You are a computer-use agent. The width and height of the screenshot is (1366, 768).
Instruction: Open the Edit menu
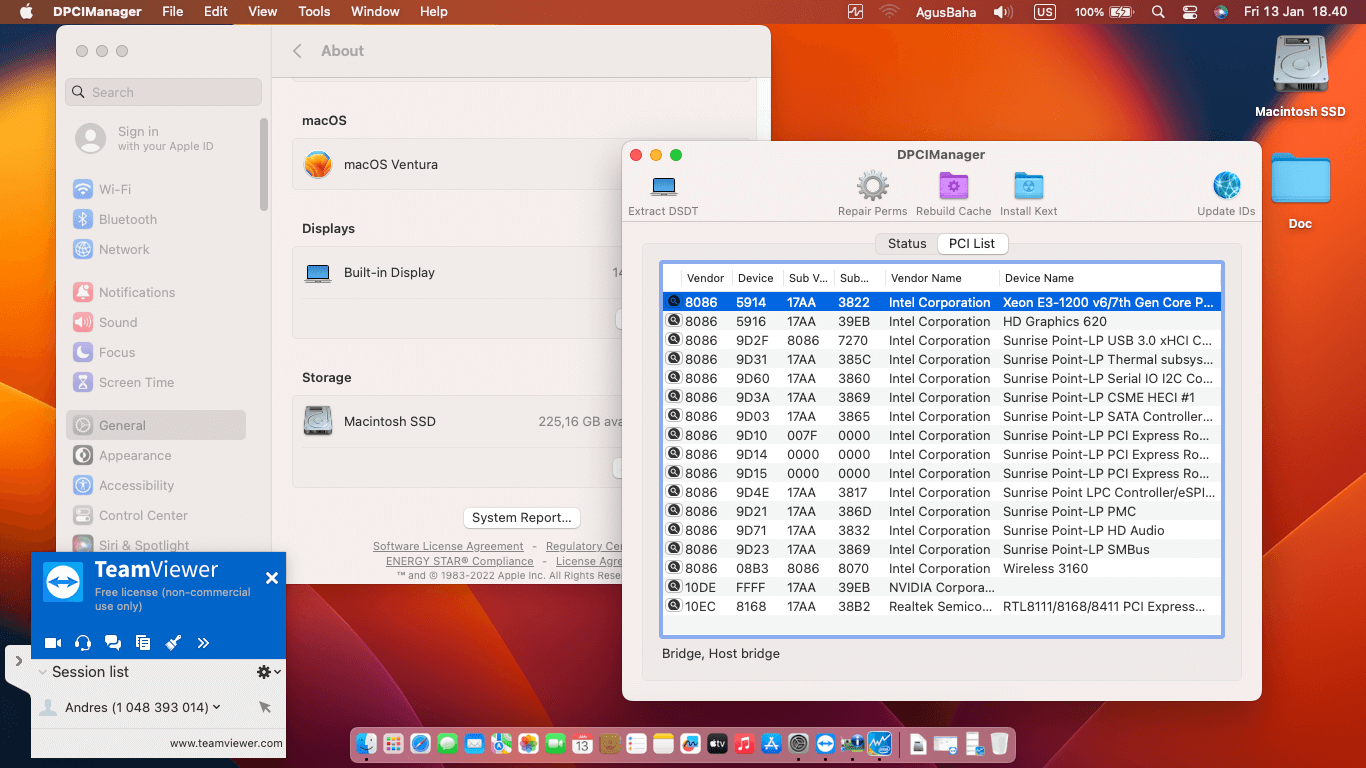pyautogui.click(x=216, y=12)
